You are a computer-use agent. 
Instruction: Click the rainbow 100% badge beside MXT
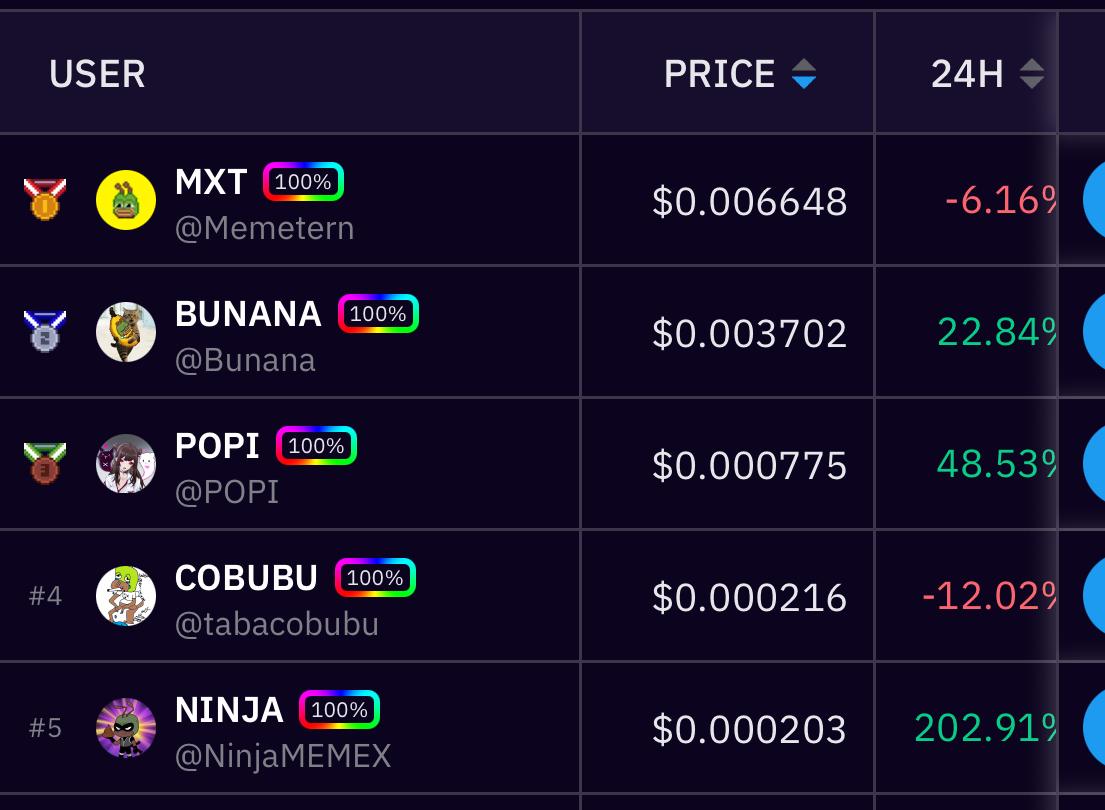tap(303, 182)
